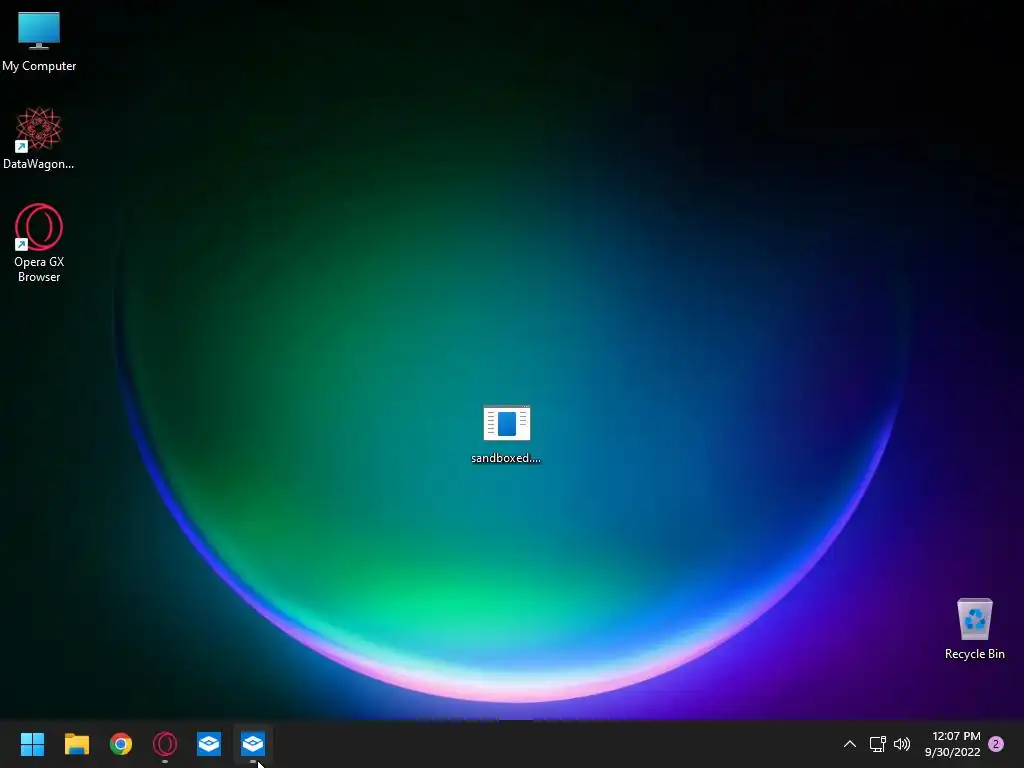Click the highlighted running Windows Sandbox taskbar icon
This screenshot has width=1024, height=768.
pos(253,744)
